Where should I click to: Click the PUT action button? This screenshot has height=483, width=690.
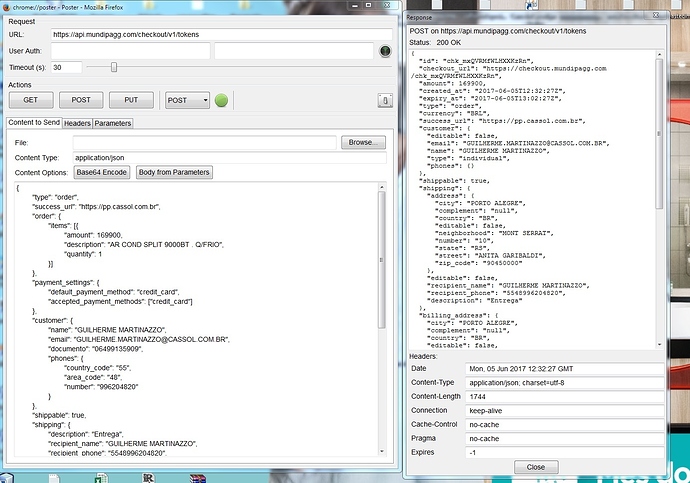click(x=131, y=100)
